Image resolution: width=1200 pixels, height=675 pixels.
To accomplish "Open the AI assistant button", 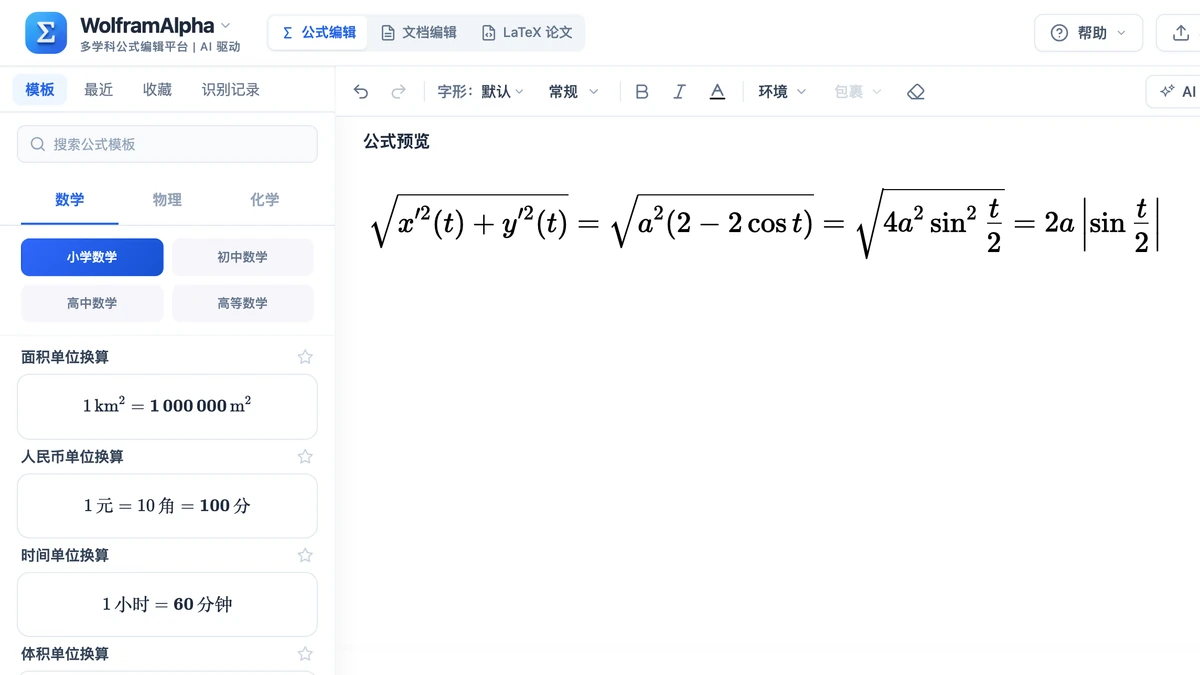I will tap(1175, 91).
